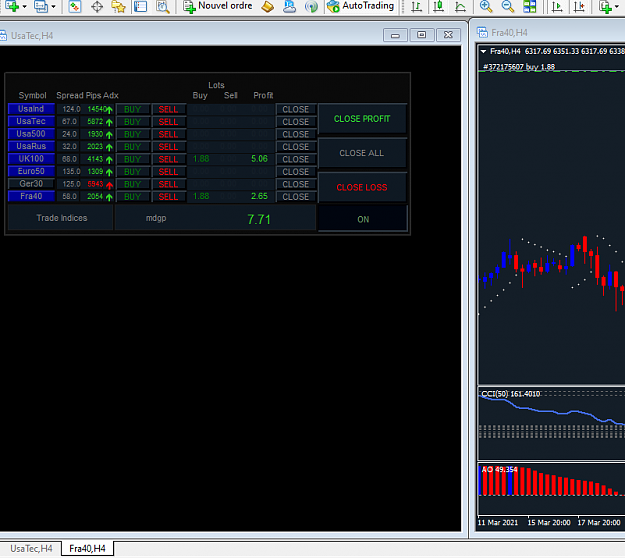The width and height of the screenshot is (625, 558).
Task: Open the Profiles toolbar icon
Action: (x=41, y=6)
